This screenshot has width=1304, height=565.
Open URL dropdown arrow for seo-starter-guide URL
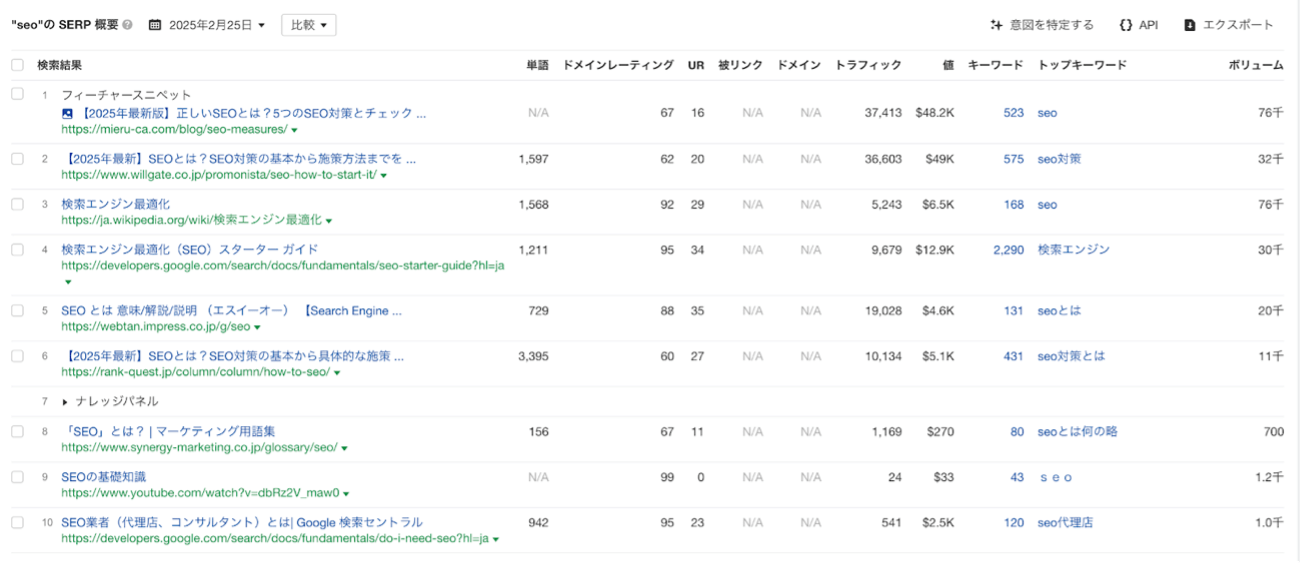tap(67, 282)
